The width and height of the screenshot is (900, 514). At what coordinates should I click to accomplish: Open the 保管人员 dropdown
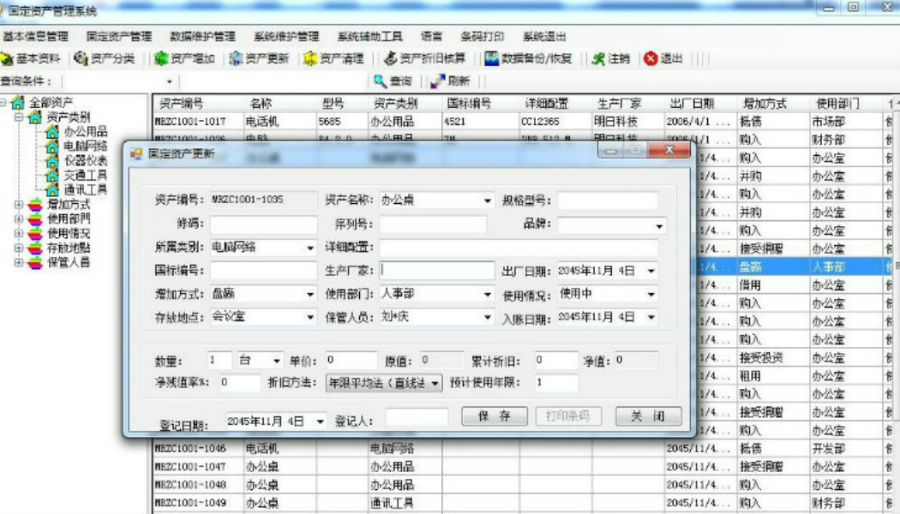tap(487, 317)
